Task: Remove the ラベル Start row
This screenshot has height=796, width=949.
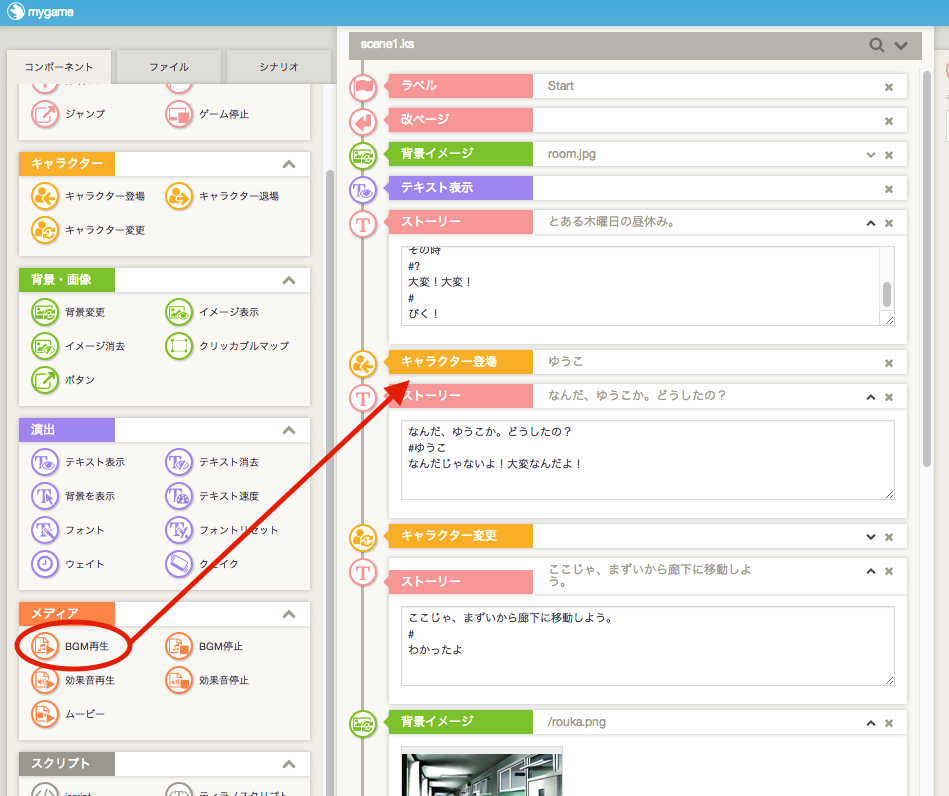Action: 888,87
